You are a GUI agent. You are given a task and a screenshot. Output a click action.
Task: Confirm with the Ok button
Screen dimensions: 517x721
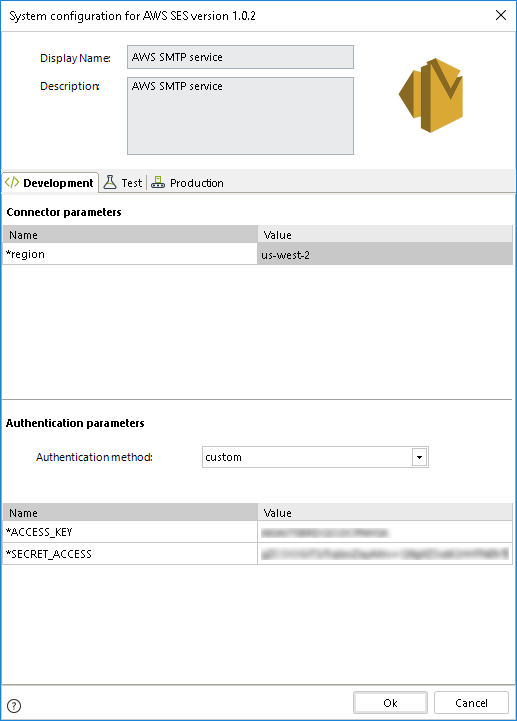pyautogui.click(x=390, y=703)
